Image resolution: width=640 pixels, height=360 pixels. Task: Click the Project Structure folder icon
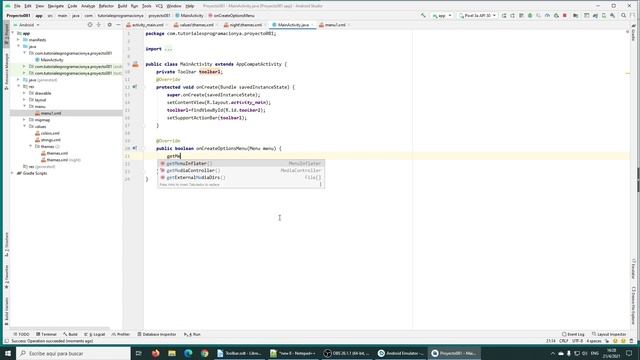576,16
